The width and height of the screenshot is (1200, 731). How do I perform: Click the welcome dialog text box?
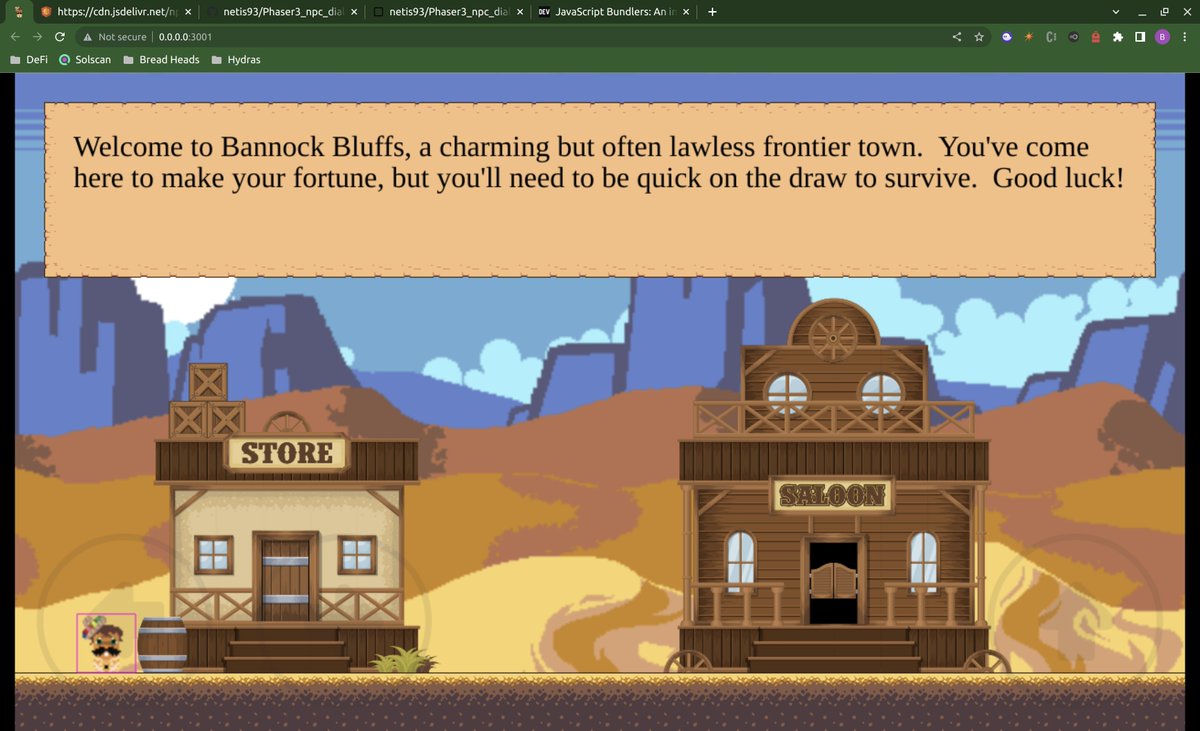coord(600,189)
